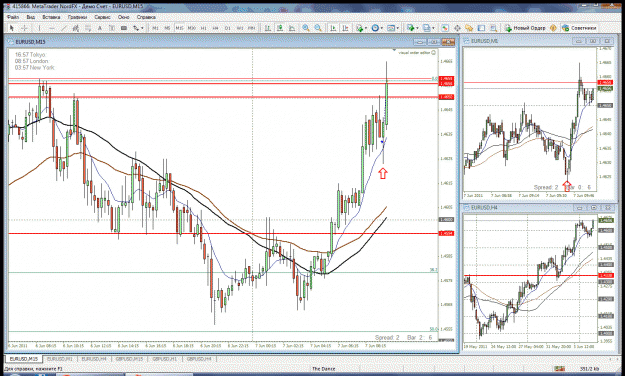Open the Navigator panel icon
This screenshot has height=376, width=625.
(x=469, y=28)
